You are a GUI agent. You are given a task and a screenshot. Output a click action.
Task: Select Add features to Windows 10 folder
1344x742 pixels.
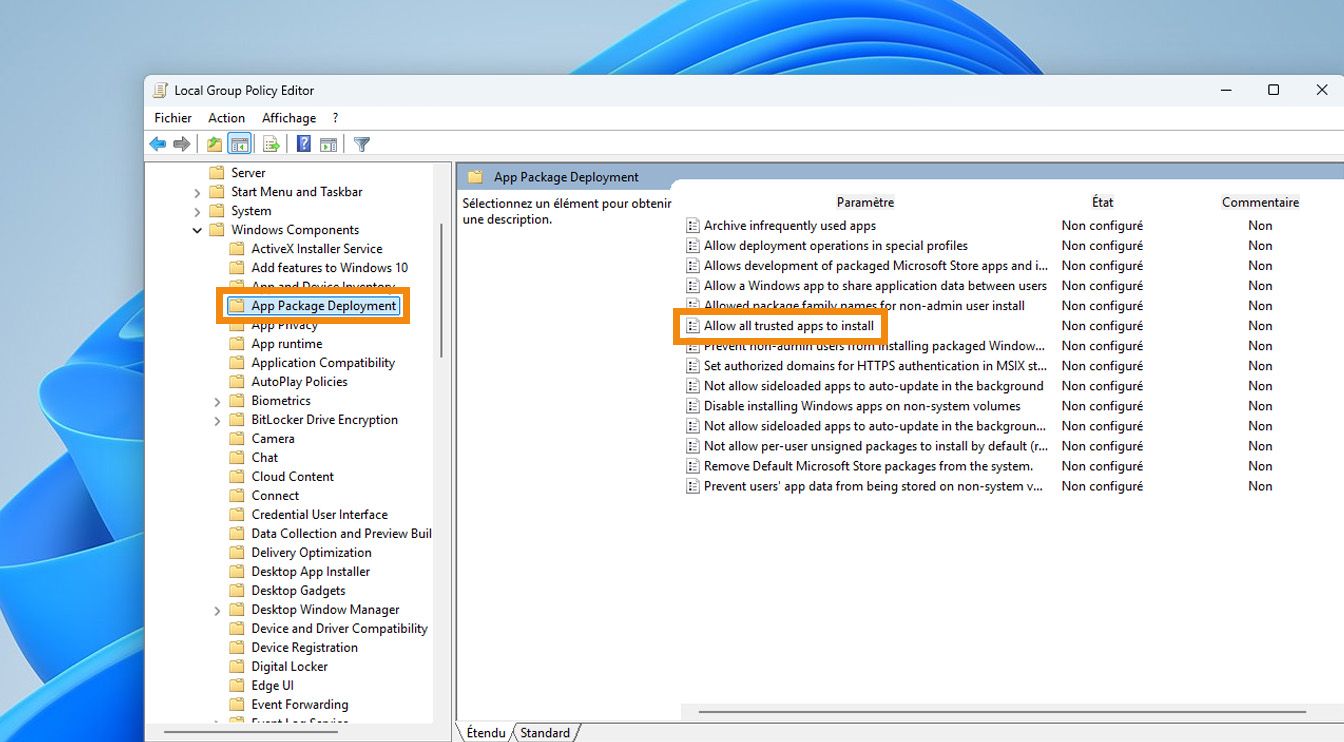(330, 268)
